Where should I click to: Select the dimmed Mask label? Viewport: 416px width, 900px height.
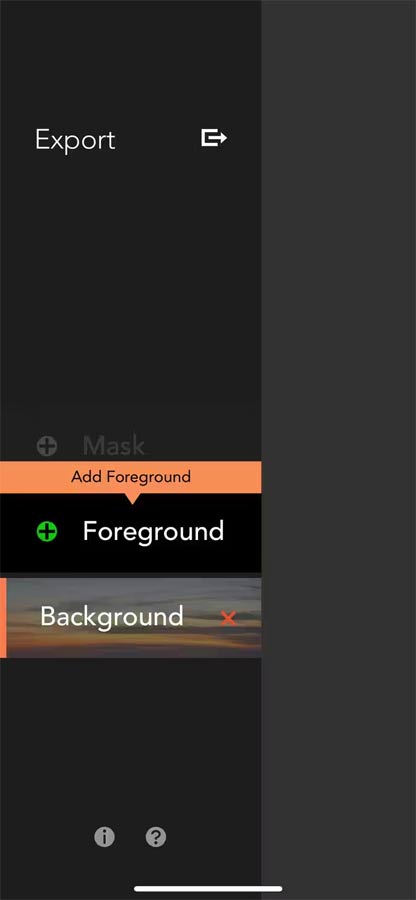coord(114,445)
